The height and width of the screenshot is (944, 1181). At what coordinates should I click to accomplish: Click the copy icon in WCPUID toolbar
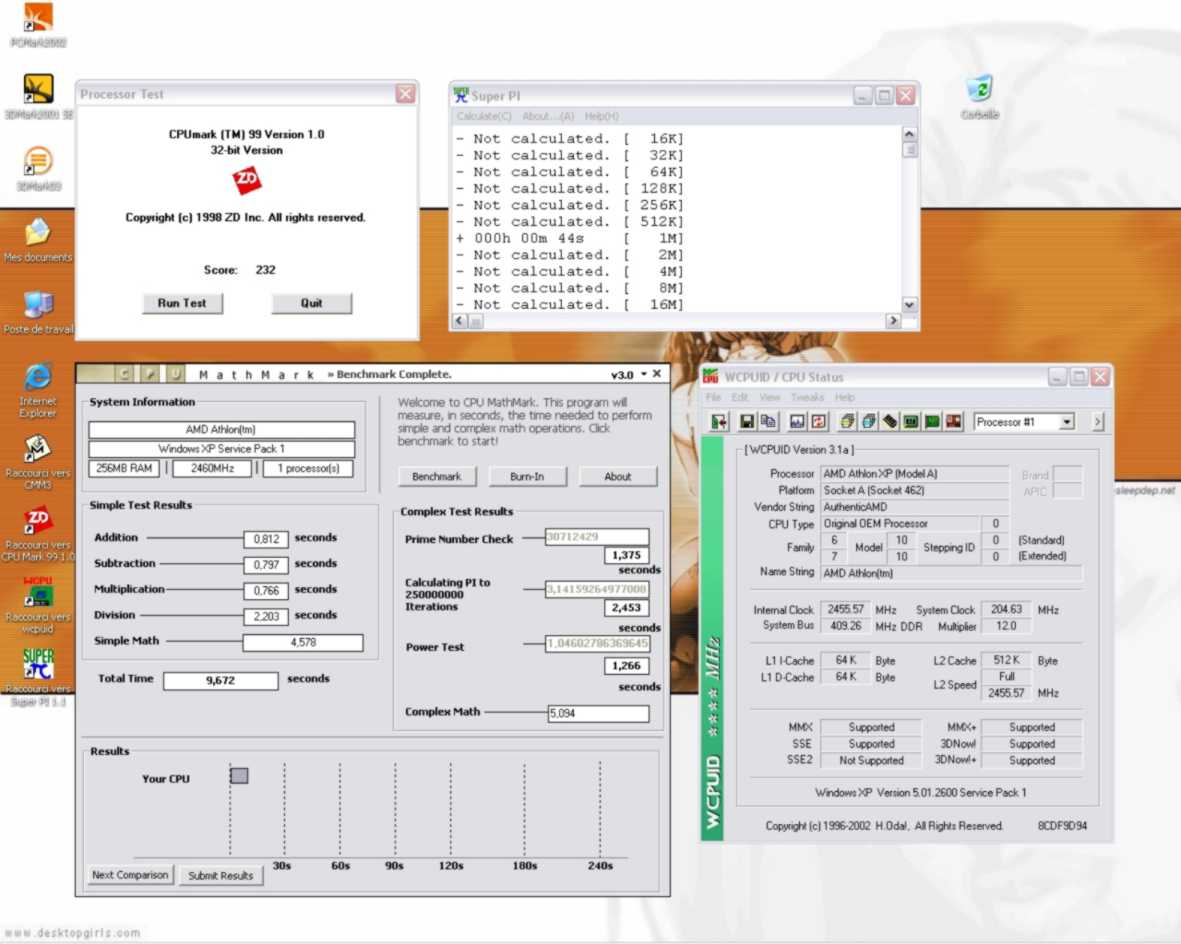pos(768,422)
